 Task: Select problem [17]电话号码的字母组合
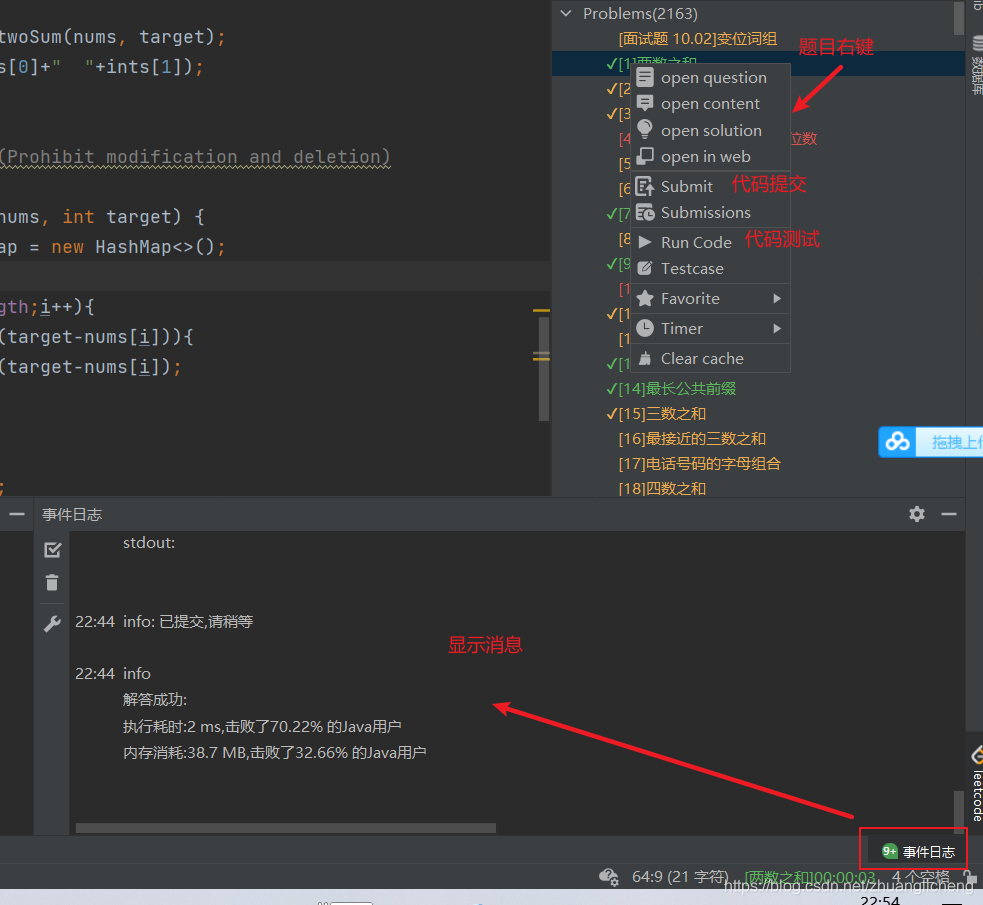pos(700,464)
